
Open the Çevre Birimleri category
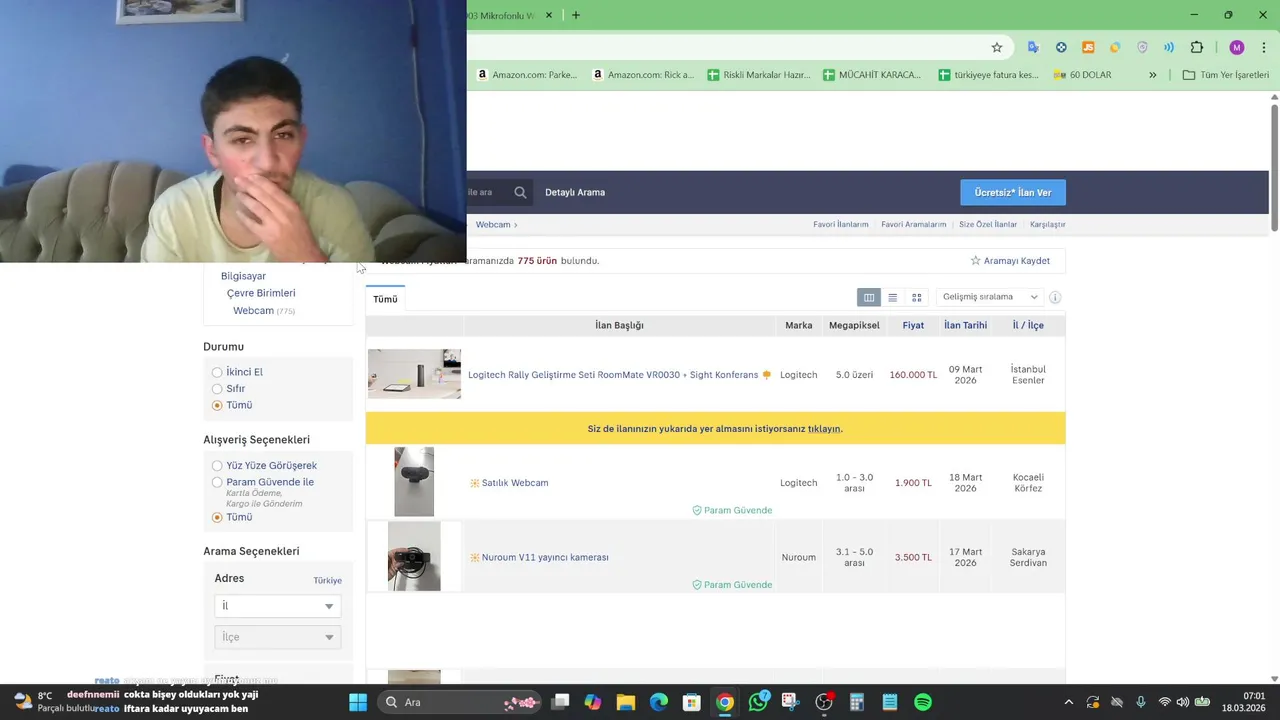(261, 293)
